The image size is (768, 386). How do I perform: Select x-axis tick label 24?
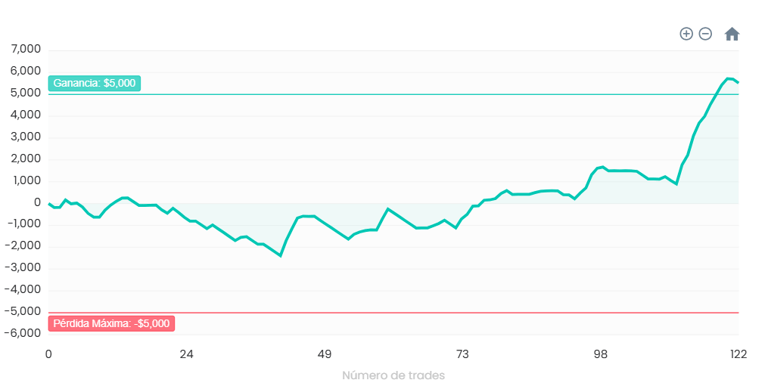click(187, 355)
